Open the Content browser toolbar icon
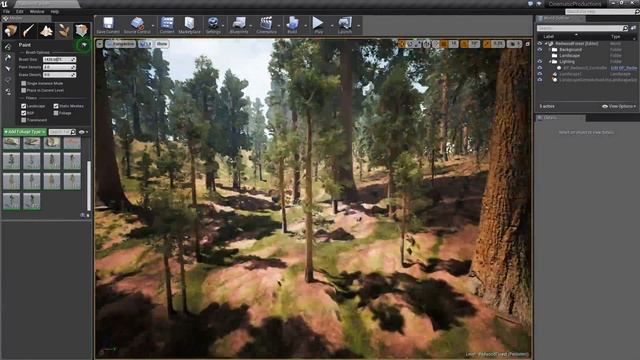This screenshot has width=640, height=360. [x=167, y=25]
